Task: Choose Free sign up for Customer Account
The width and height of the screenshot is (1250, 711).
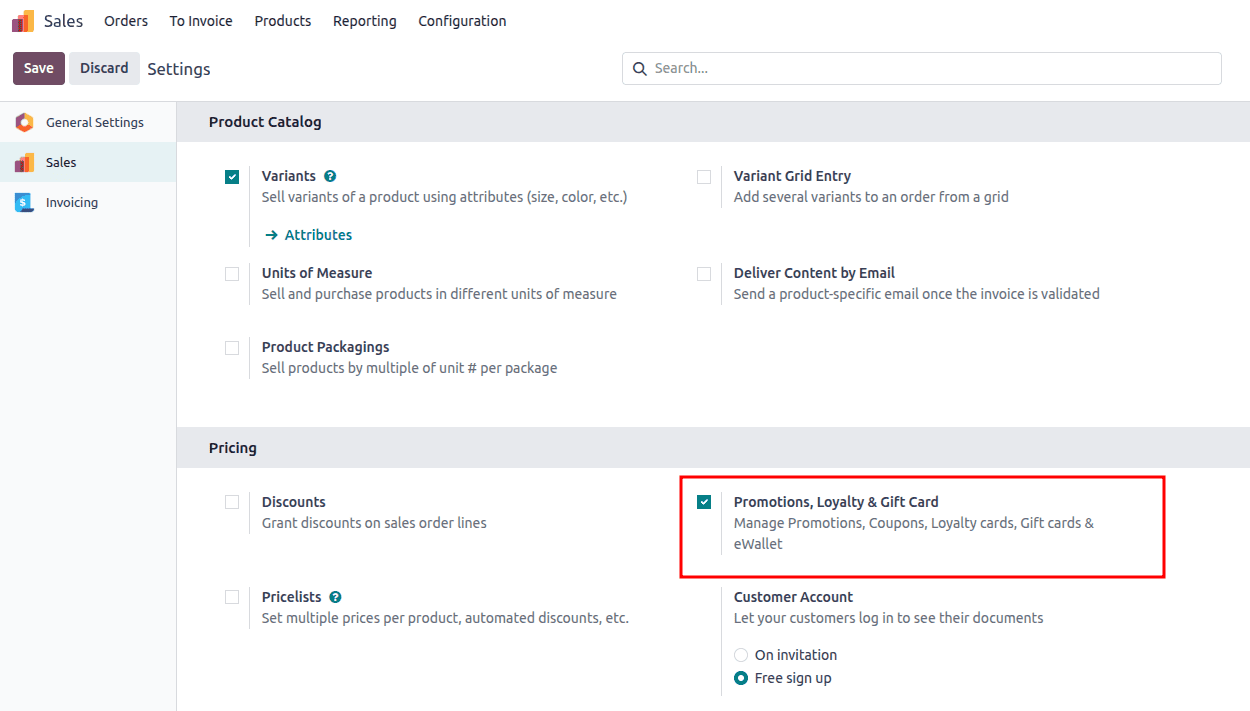Action: coord(740,677)
